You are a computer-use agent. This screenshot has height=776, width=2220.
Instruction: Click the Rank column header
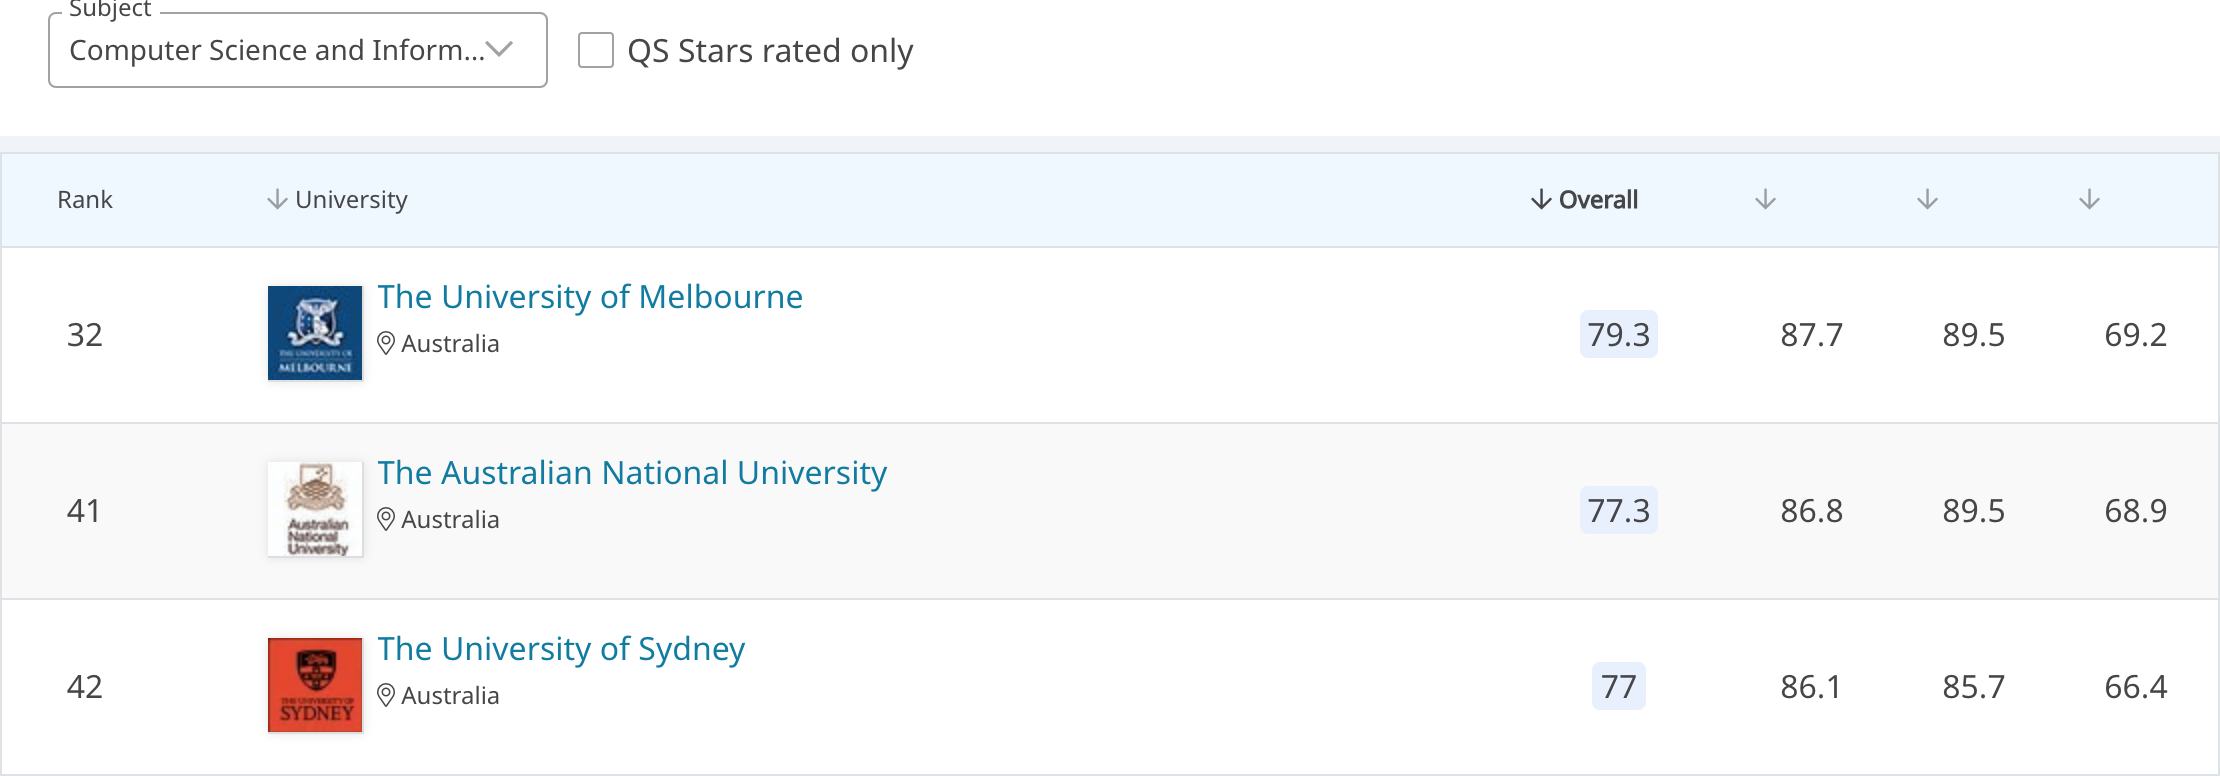85,200
